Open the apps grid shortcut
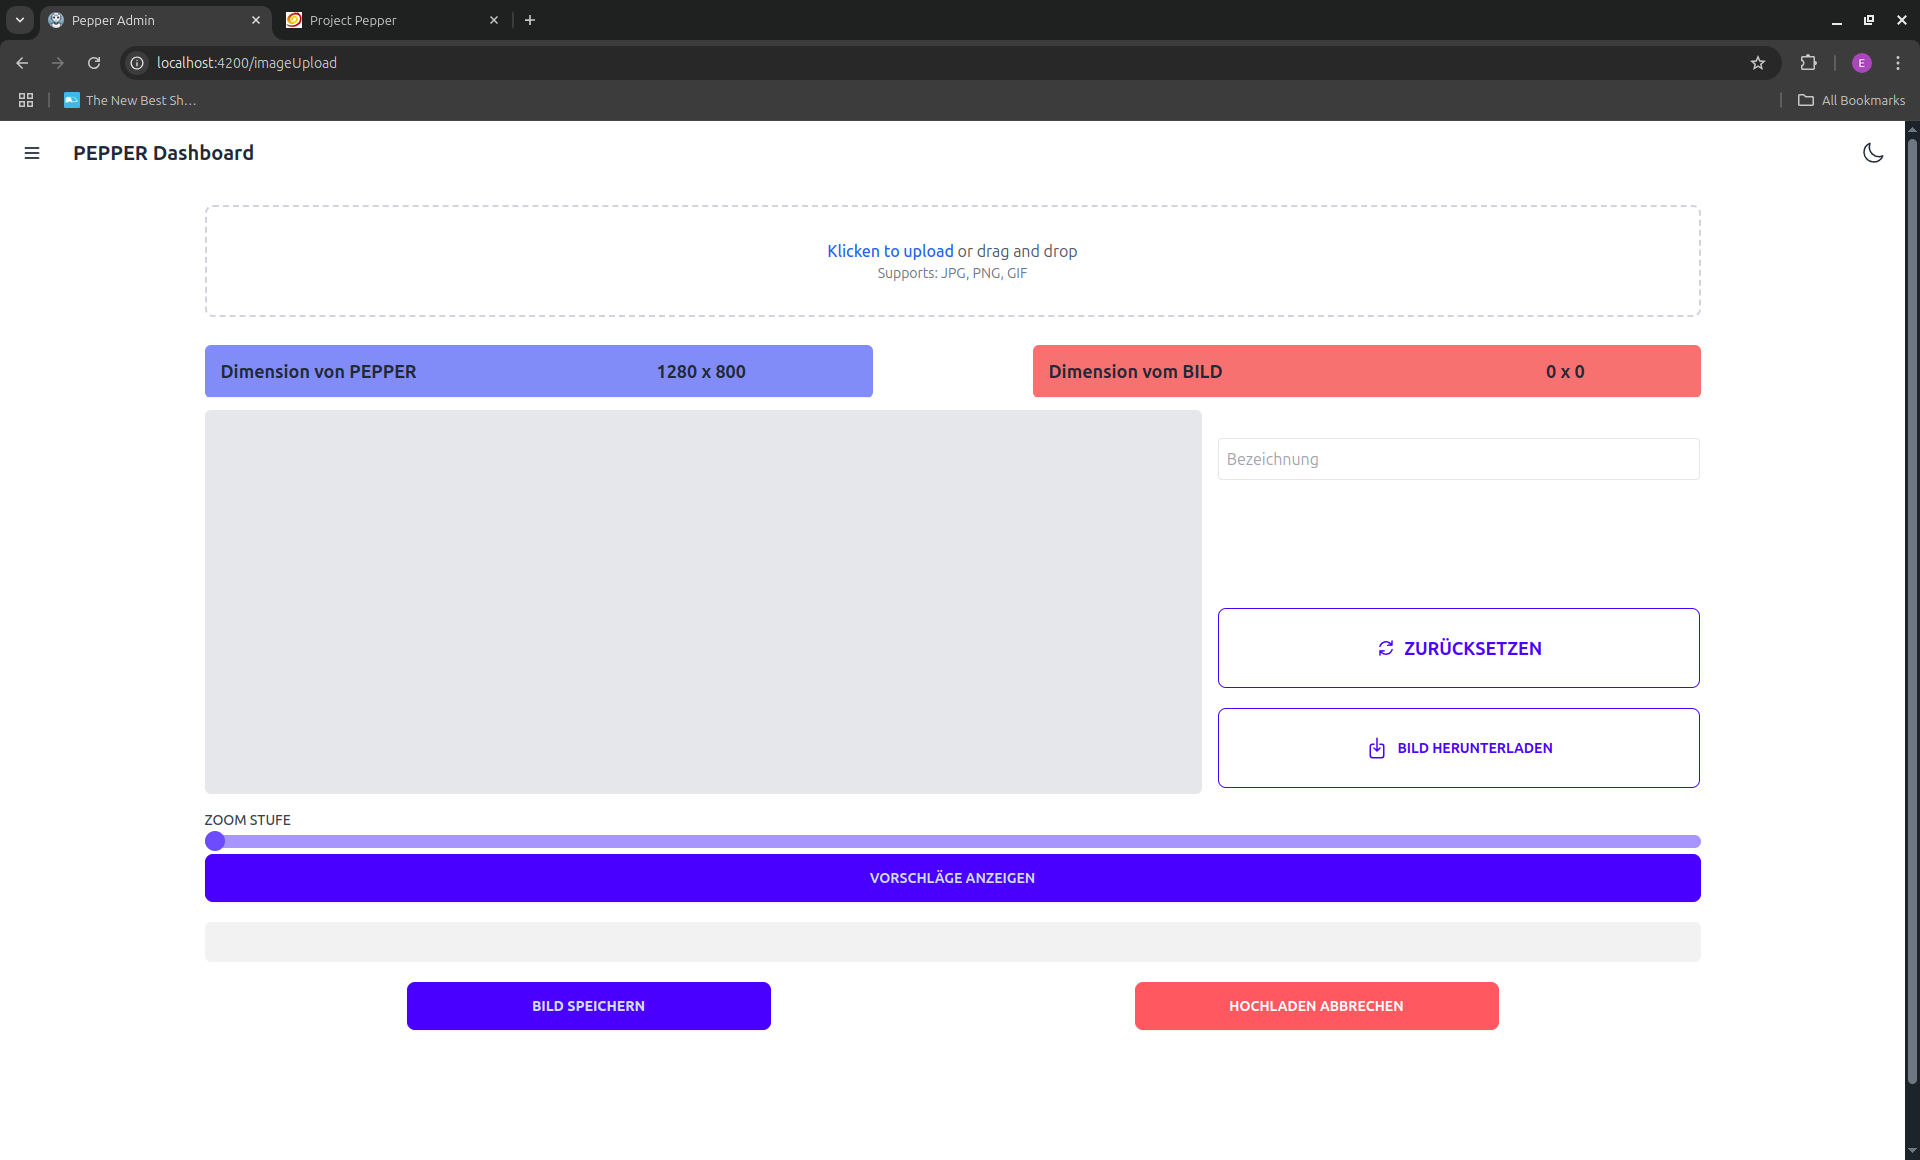The height and width of the screenshot is (1160, 1920). [x=26, y=100]
